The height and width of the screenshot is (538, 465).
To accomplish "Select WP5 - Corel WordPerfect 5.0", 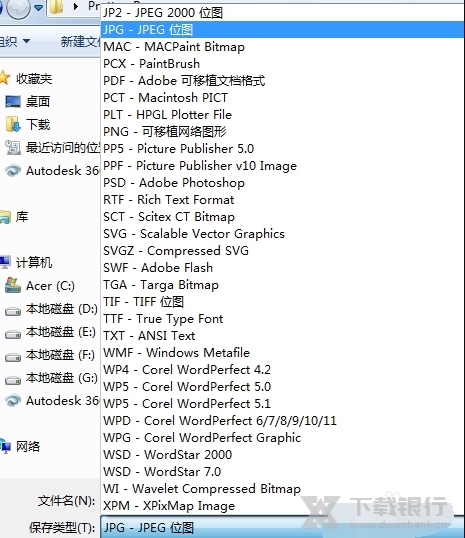I will [x=282, y=387].
